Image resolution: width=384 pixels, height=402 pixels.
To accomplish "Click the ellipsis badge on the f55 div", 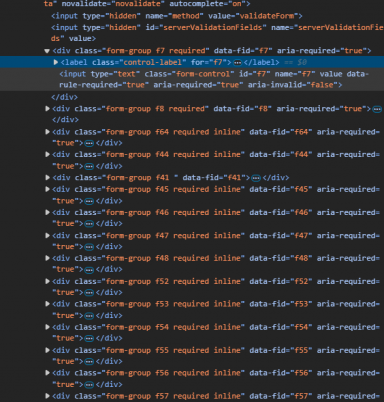I will coord(89,361).
